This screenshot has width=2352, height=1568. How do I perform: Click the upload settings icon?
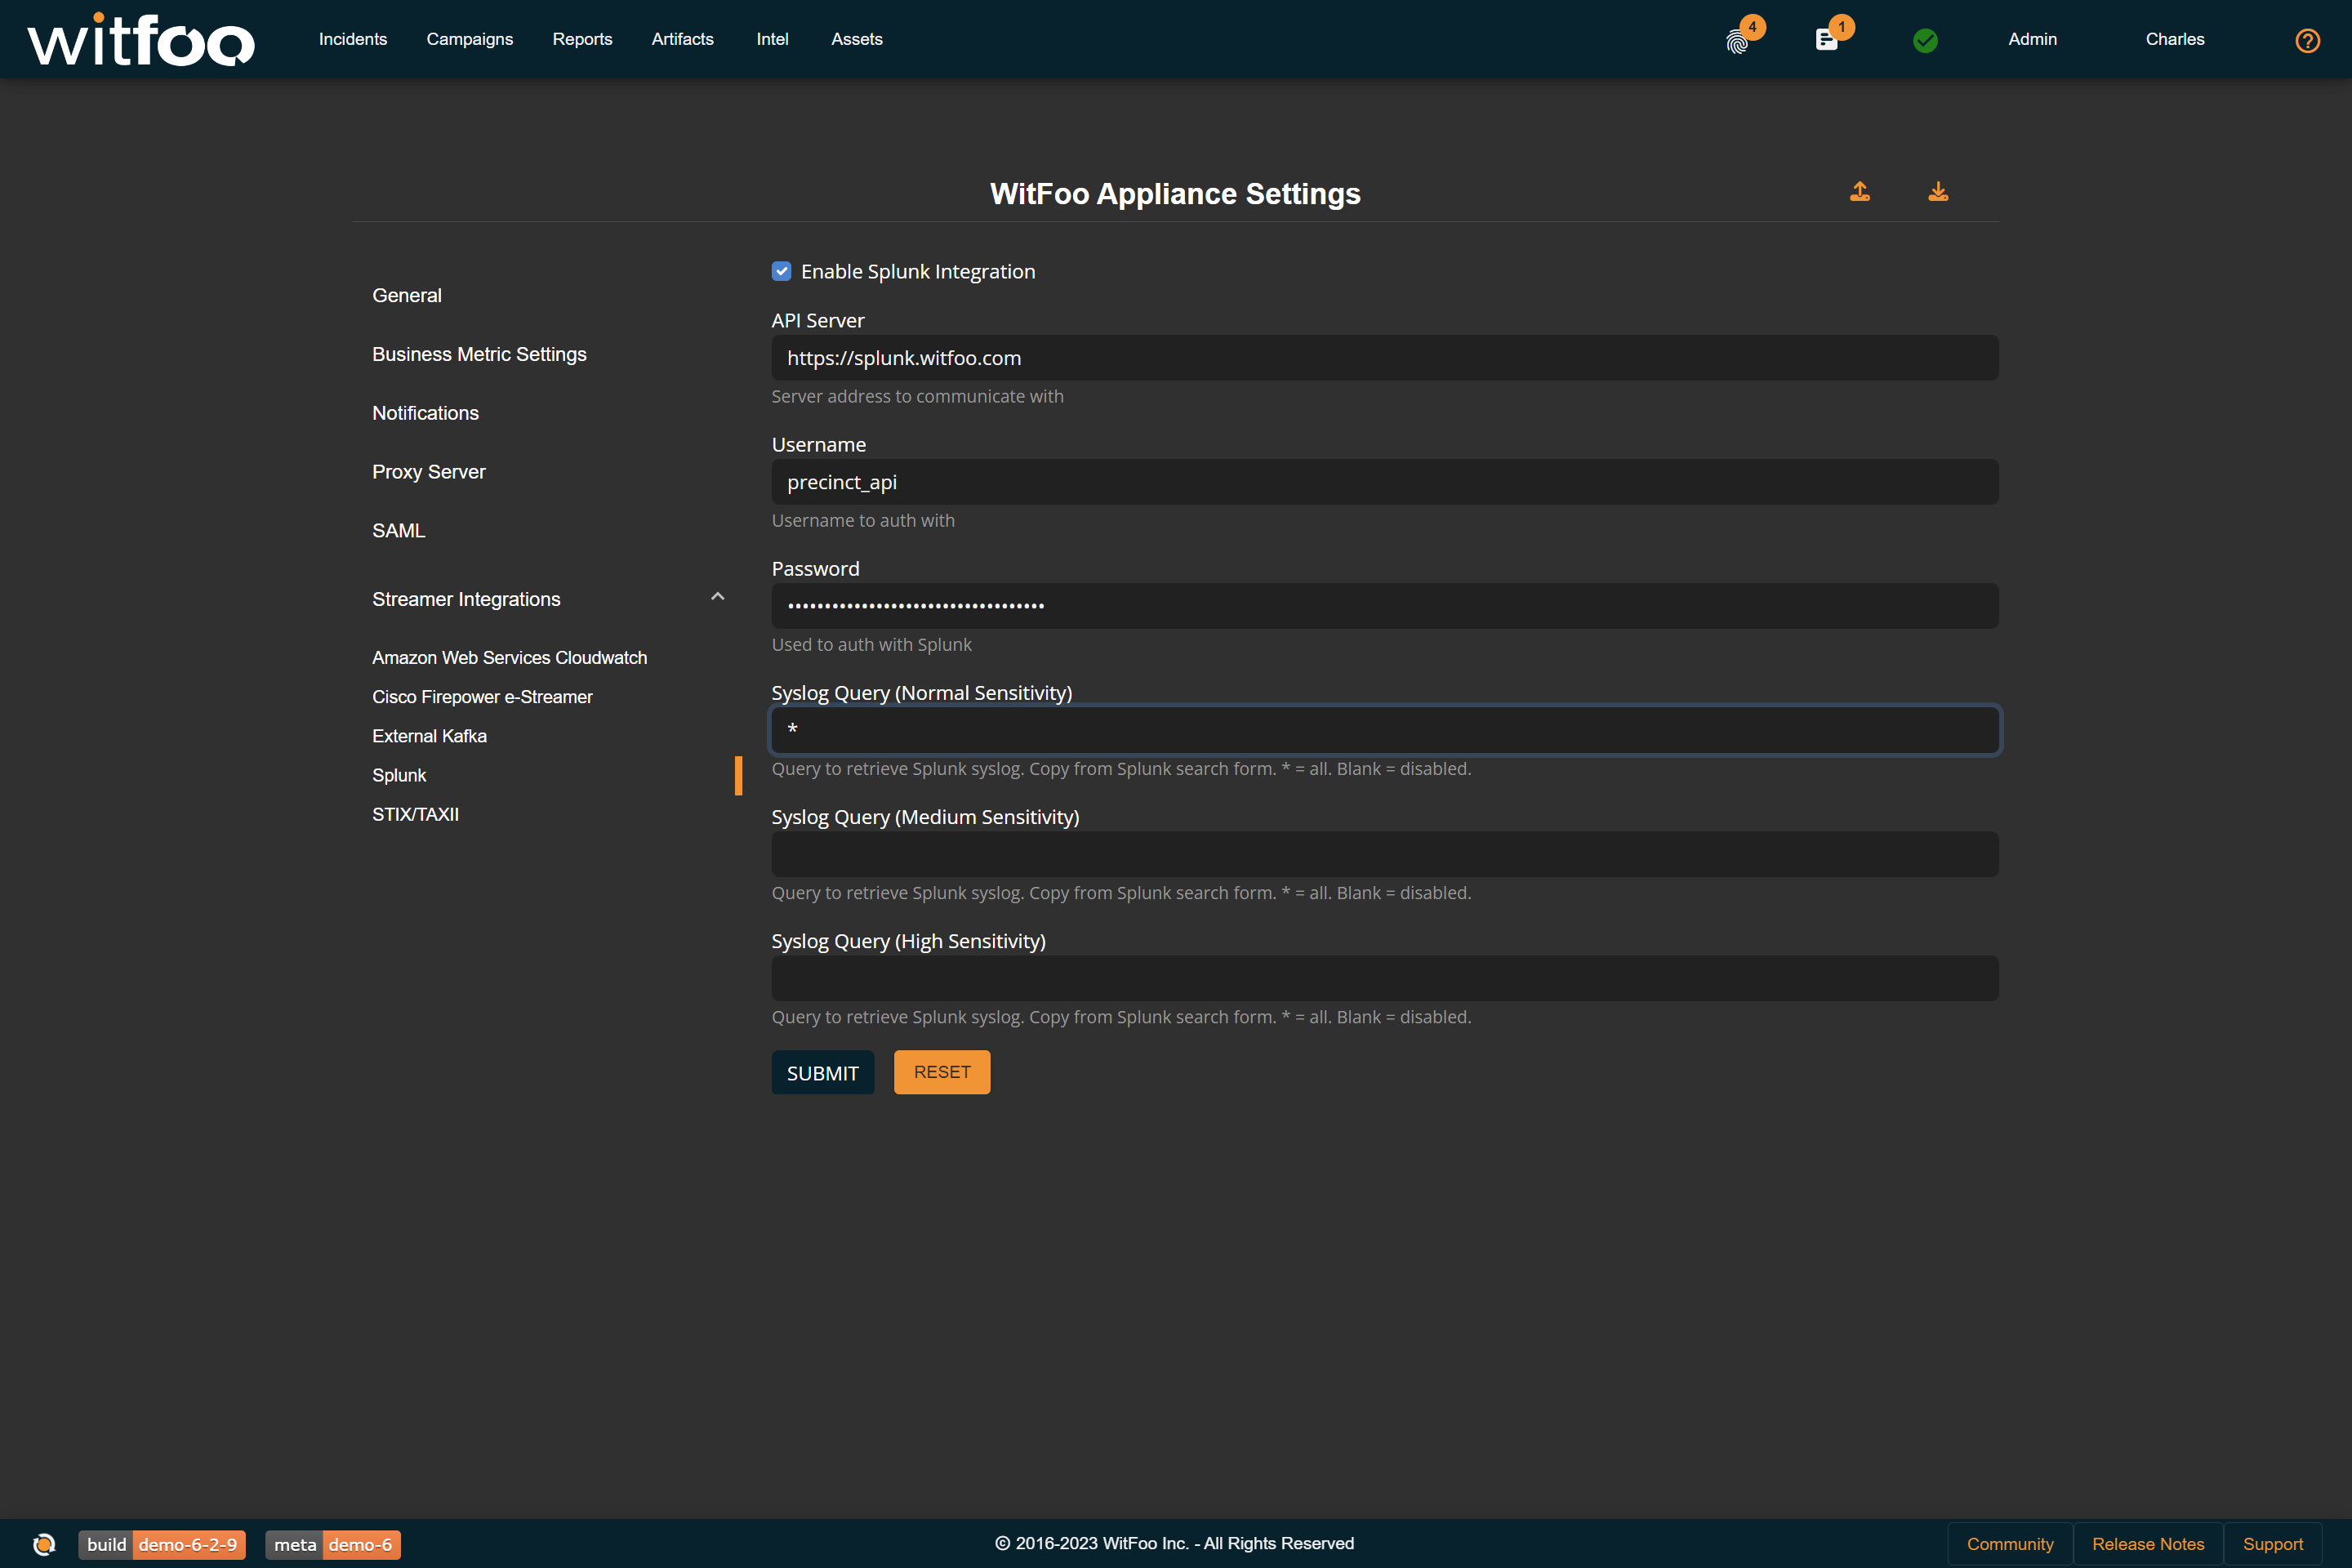click(1860, 192)
